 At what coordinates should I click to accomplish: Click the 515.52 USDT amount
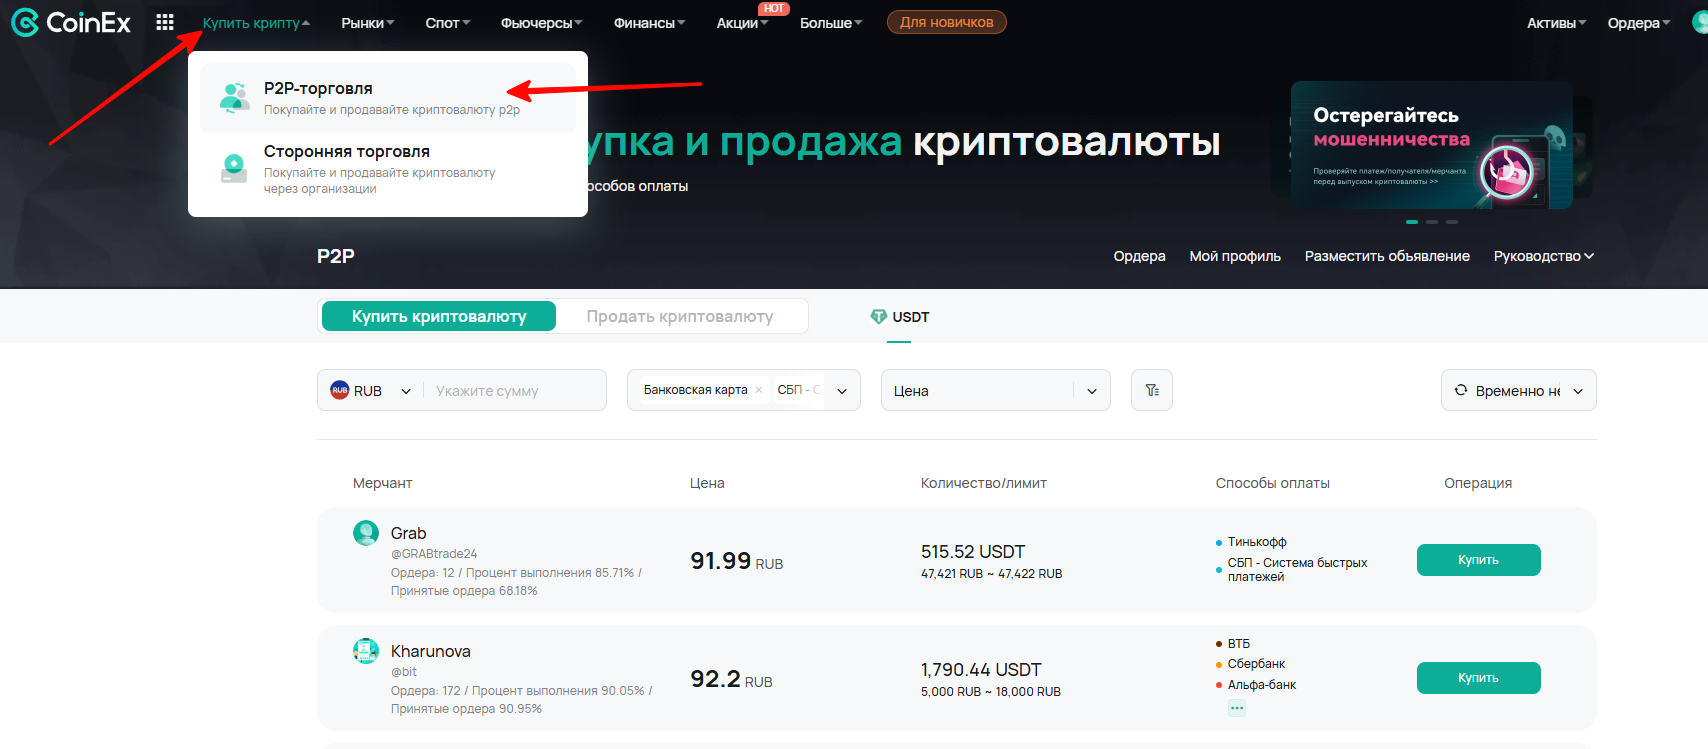pyautogui.click(x=973, y=552)
